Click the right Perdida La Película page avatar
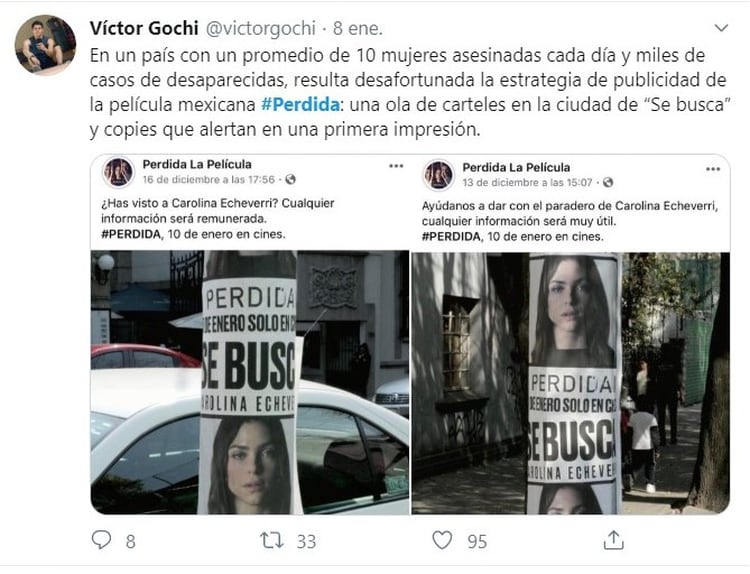Screen dimensions: 750x574 [438, 175]
